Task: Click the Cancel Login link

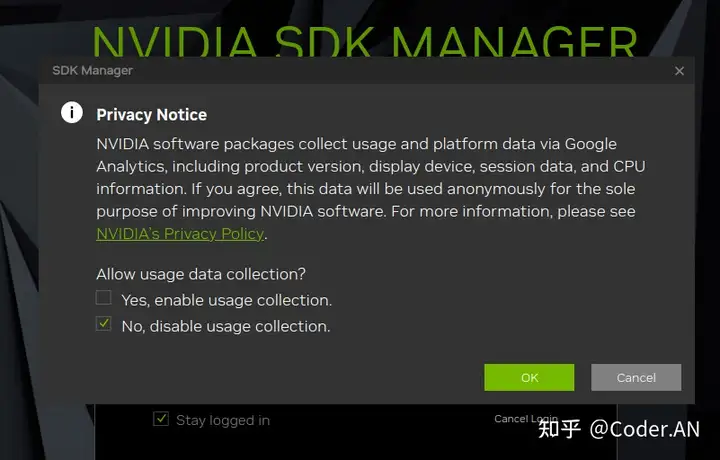Action: [x=526, y=419]
